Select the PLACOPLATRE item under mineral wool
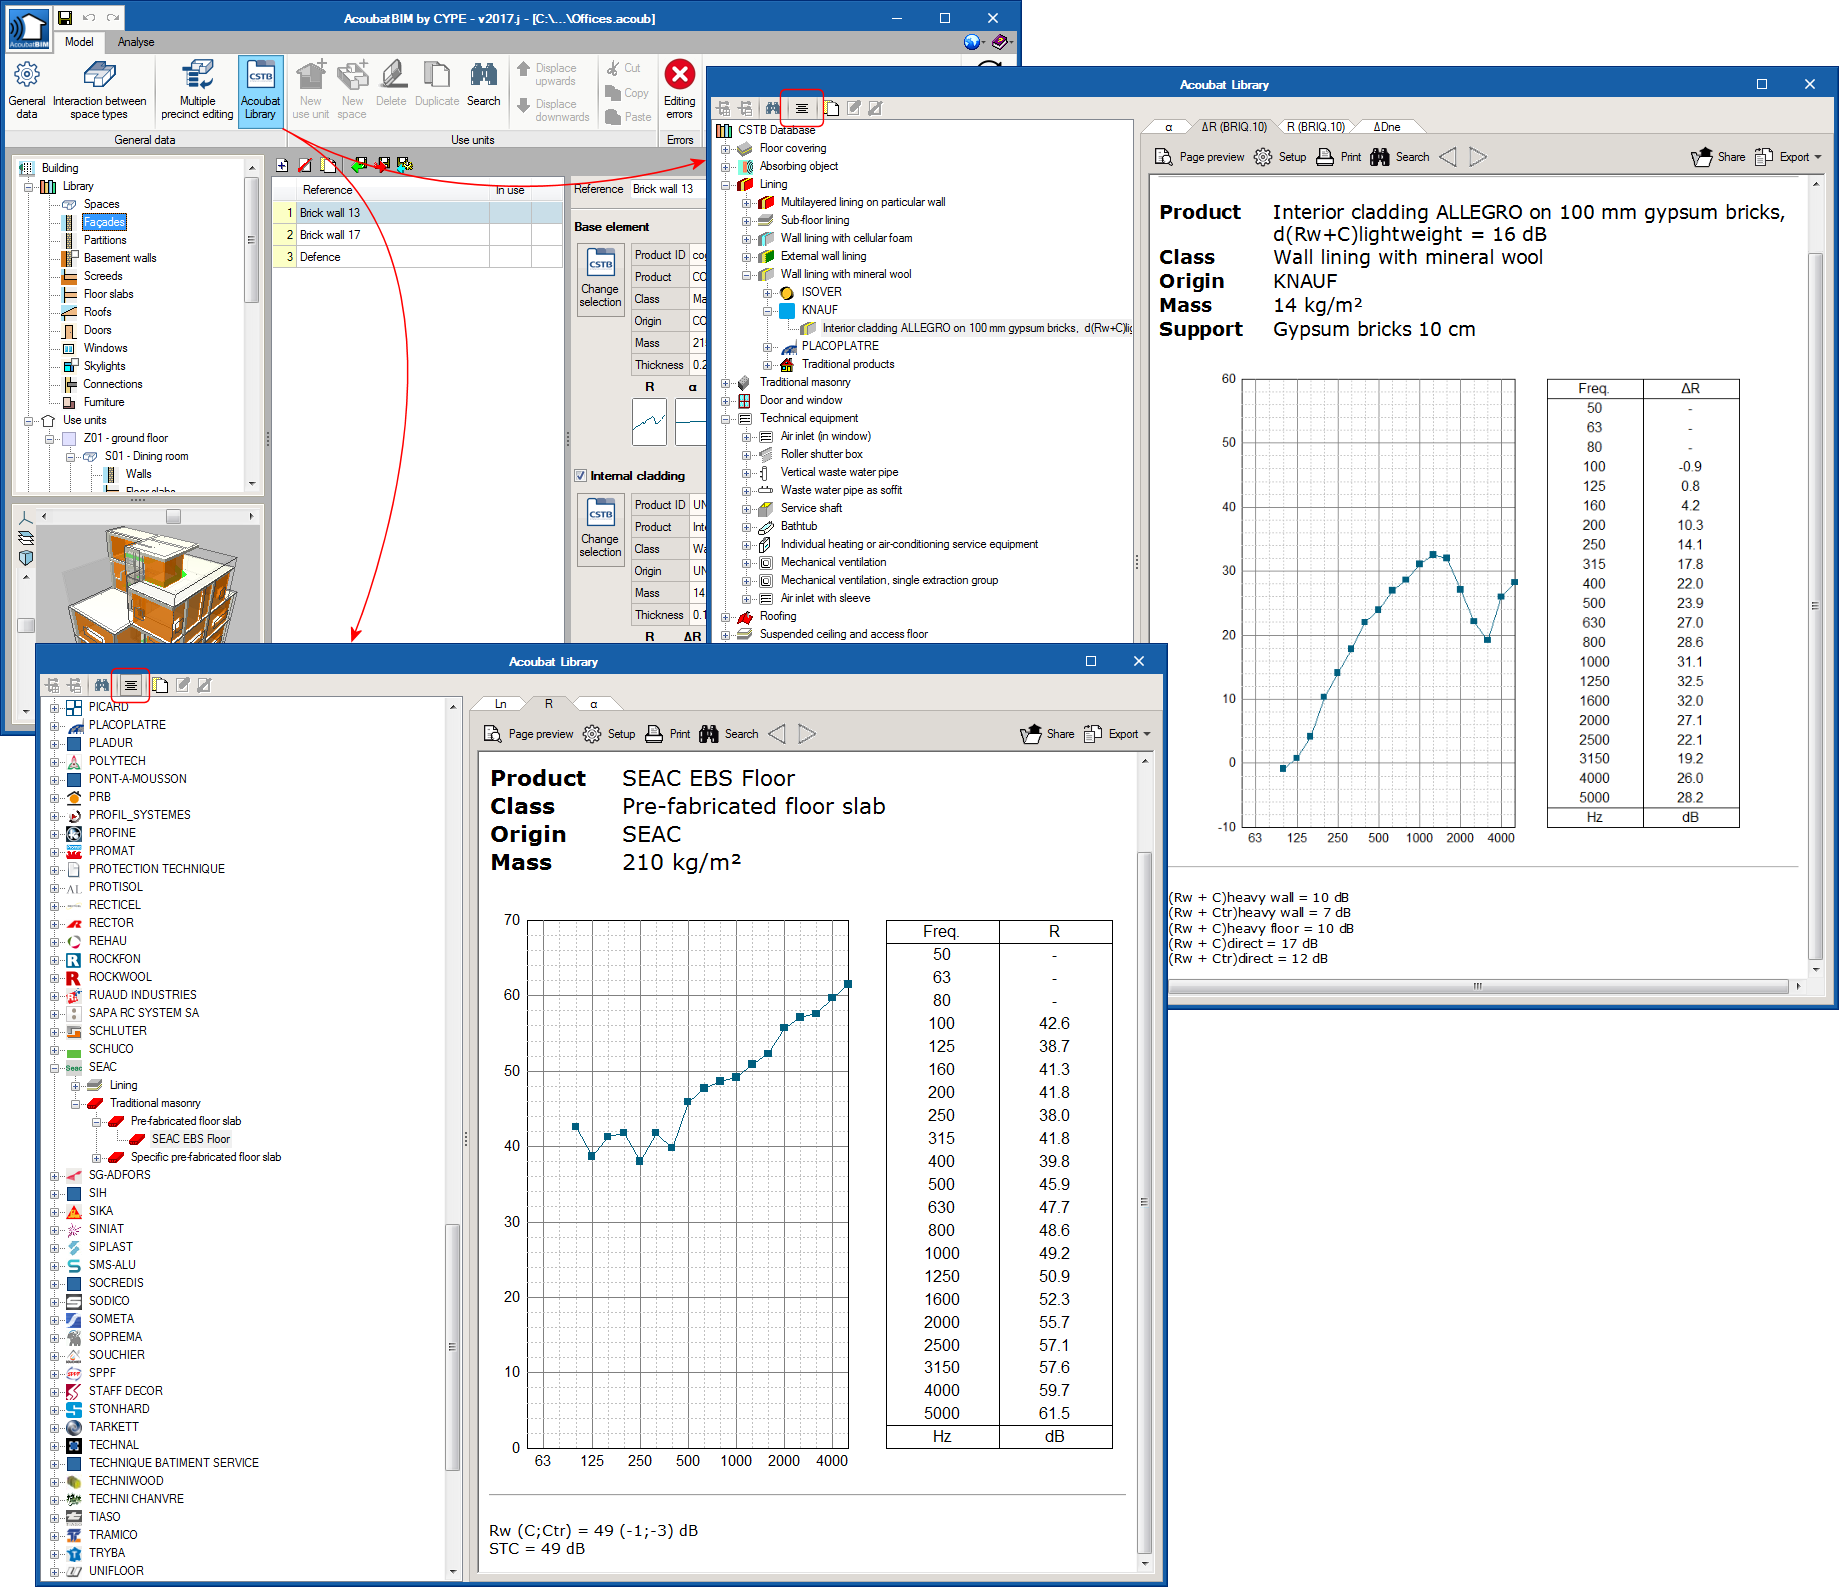 [840, 346]
